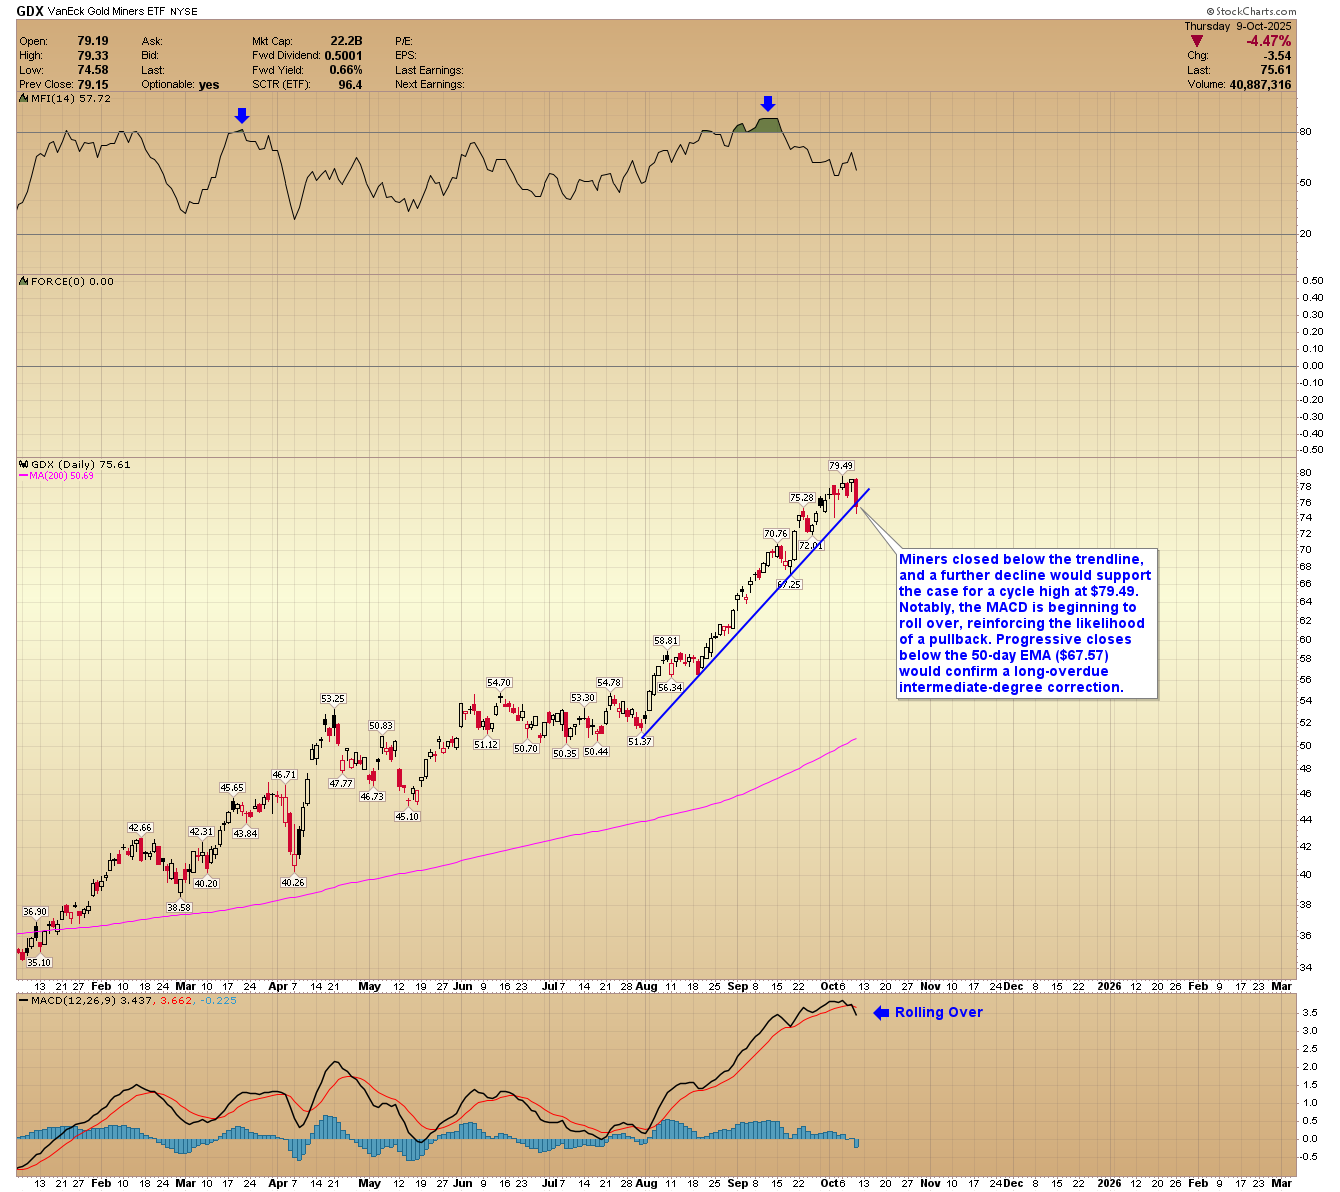The width and height of the screenshot is (1340, 1192).
Task: Click the Rolling Over MACD annotation text
Action: tap(939, 1013)
